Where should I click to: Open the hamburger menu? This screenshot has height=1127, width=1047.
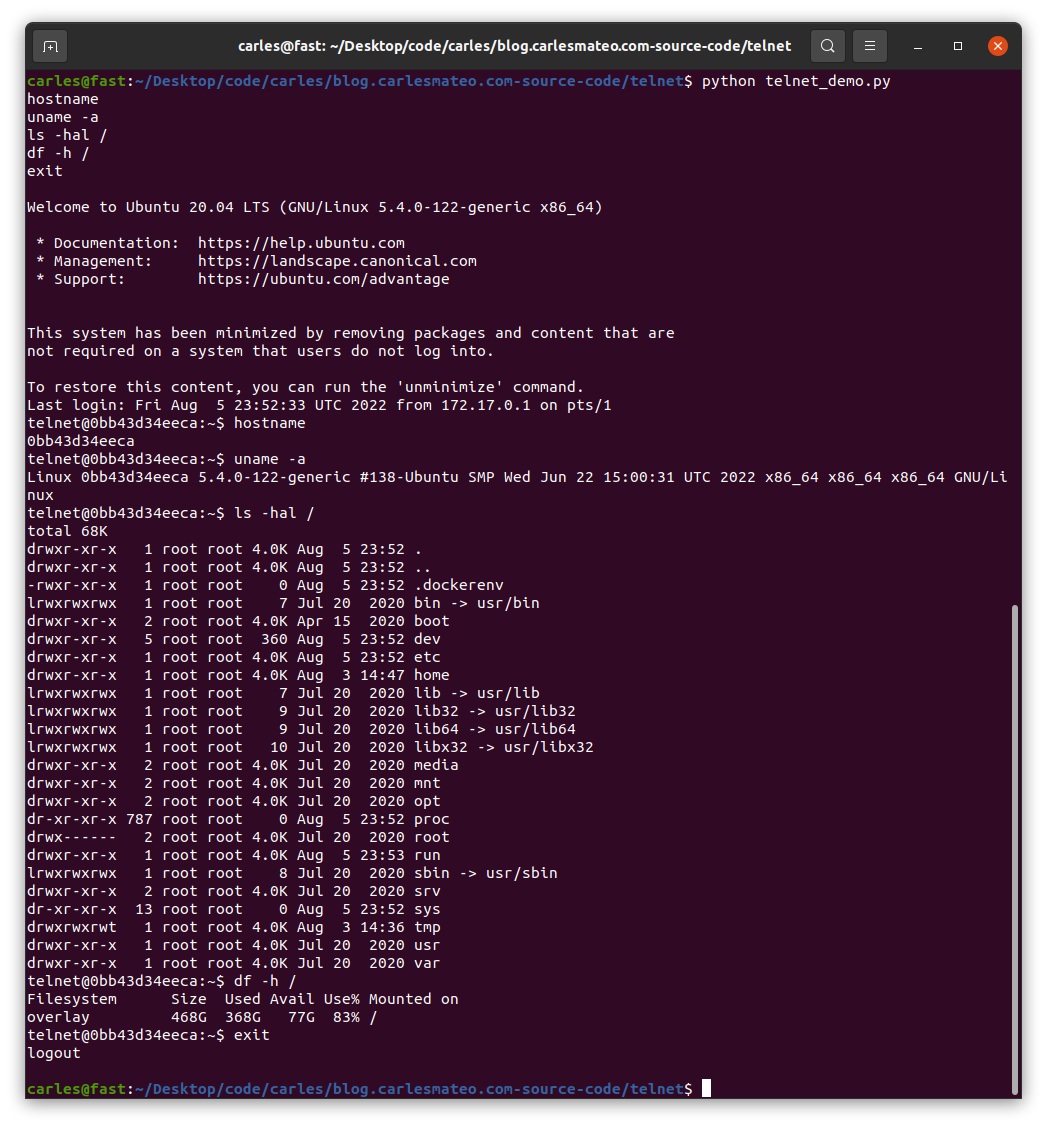pos(870,47)
